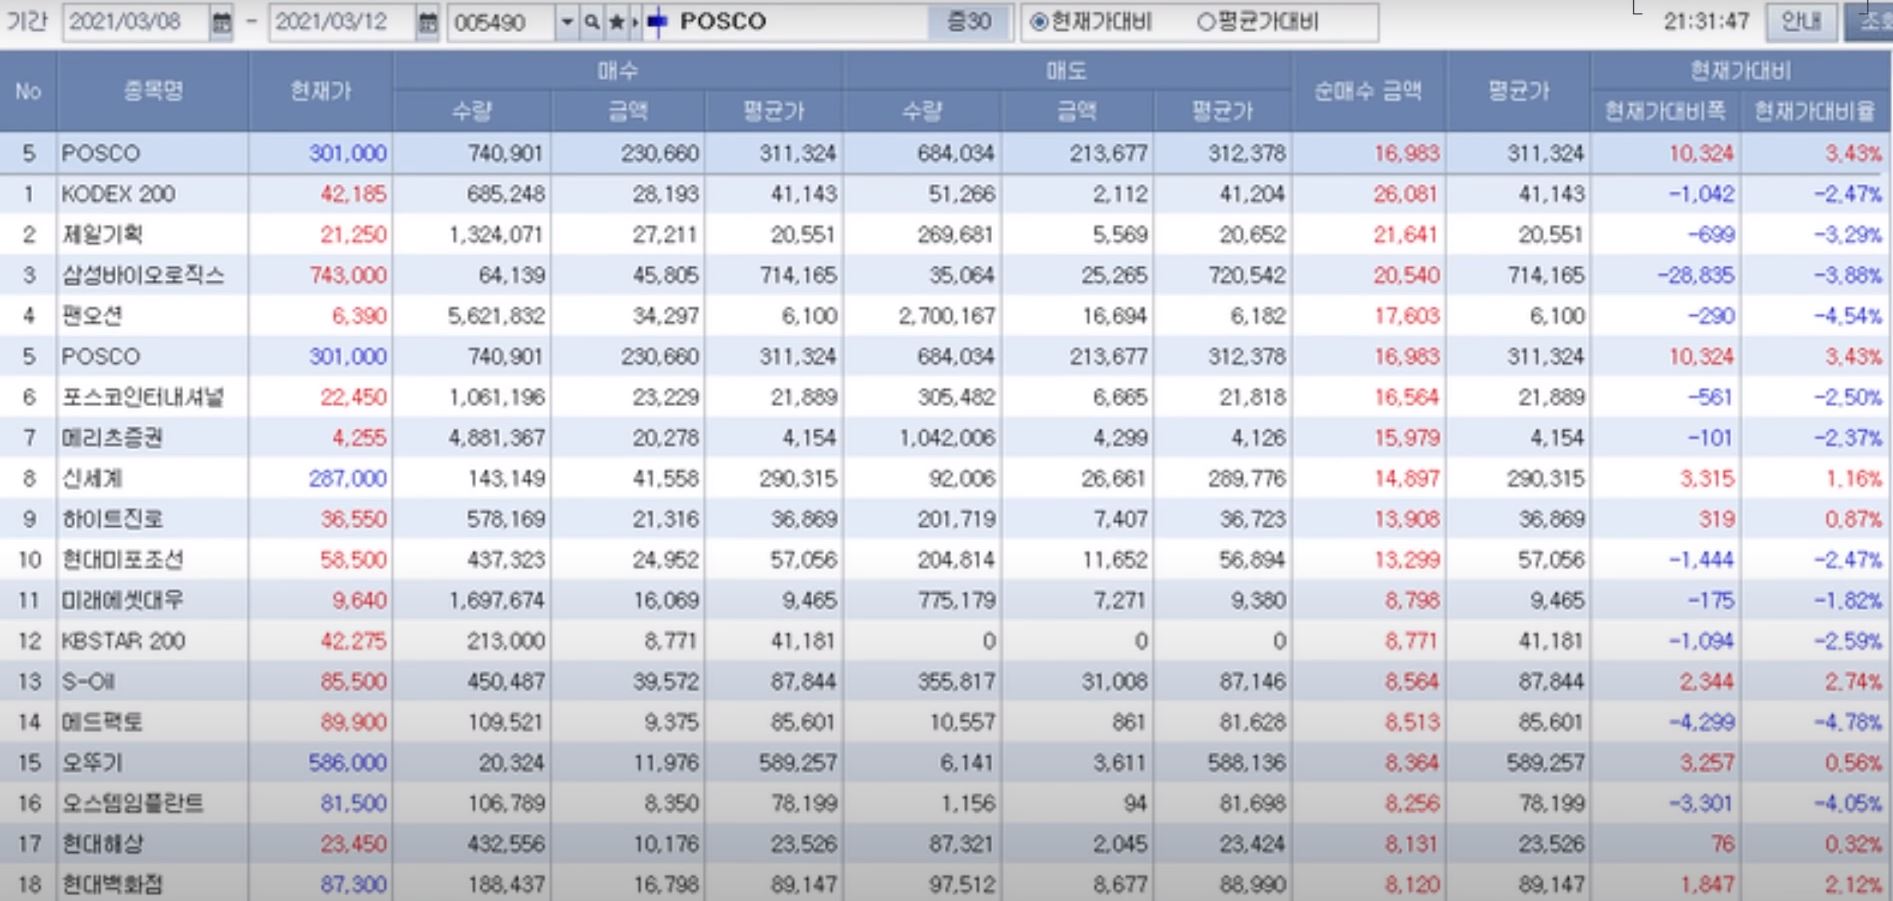Sort by 수량 under the 매도 header

click(x=922, y=111)
